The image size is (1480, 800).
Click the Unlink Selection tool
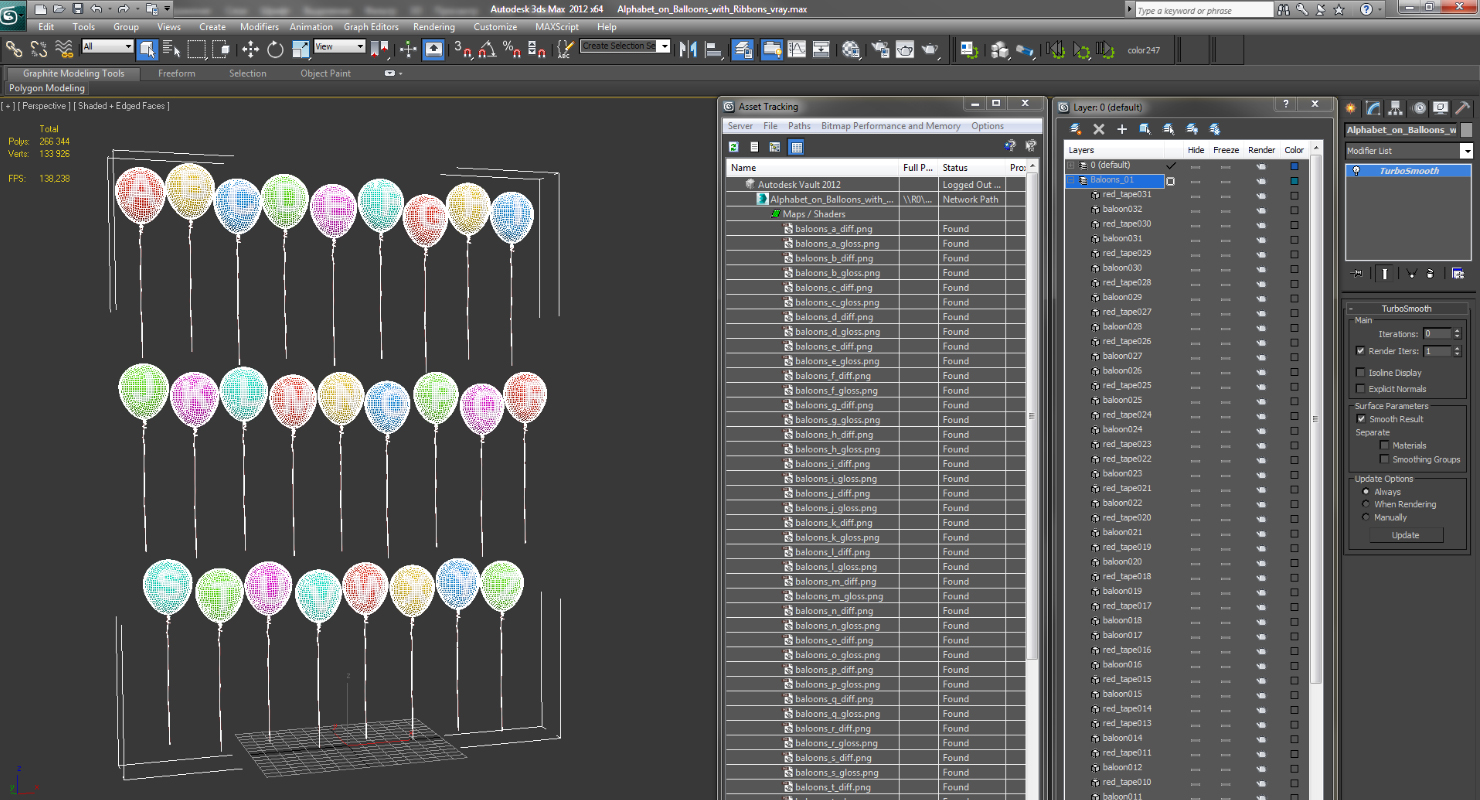coord(39,48)
